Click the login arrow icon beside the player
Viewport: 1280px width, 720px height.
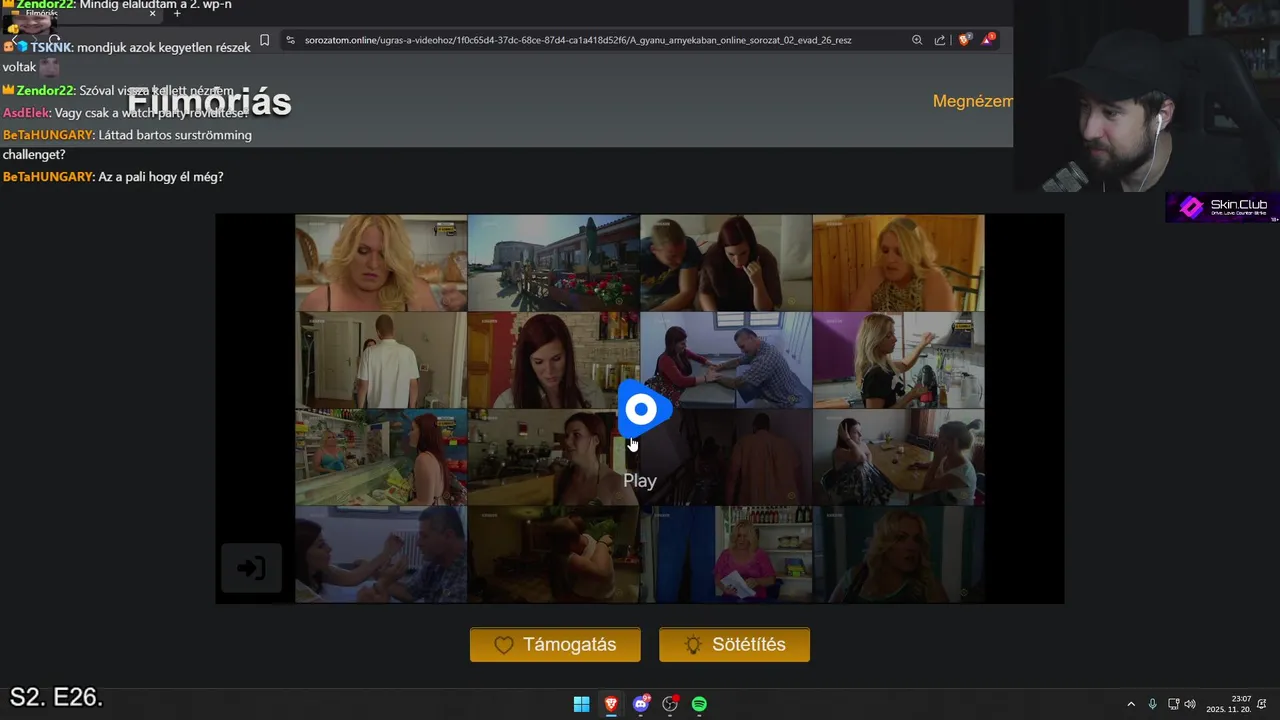[251, 569]
